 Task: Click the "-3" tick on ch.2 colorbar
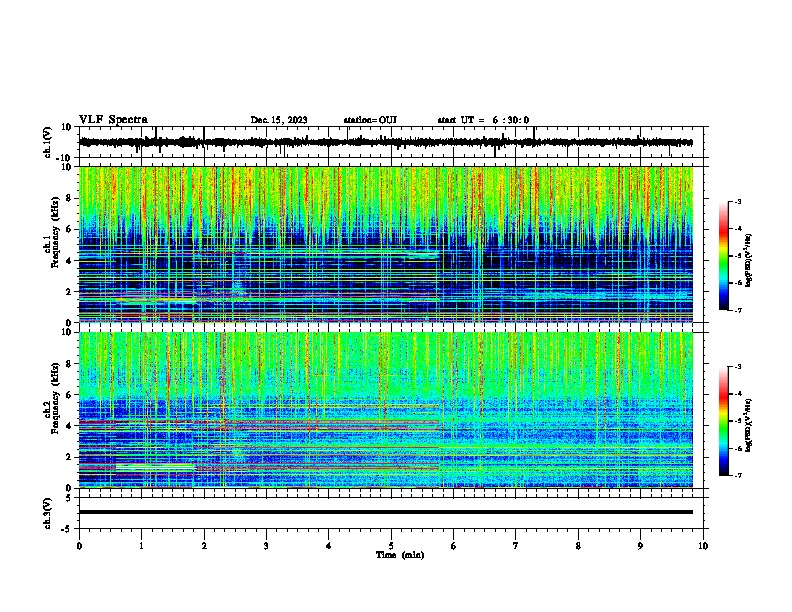click(737, 367)
